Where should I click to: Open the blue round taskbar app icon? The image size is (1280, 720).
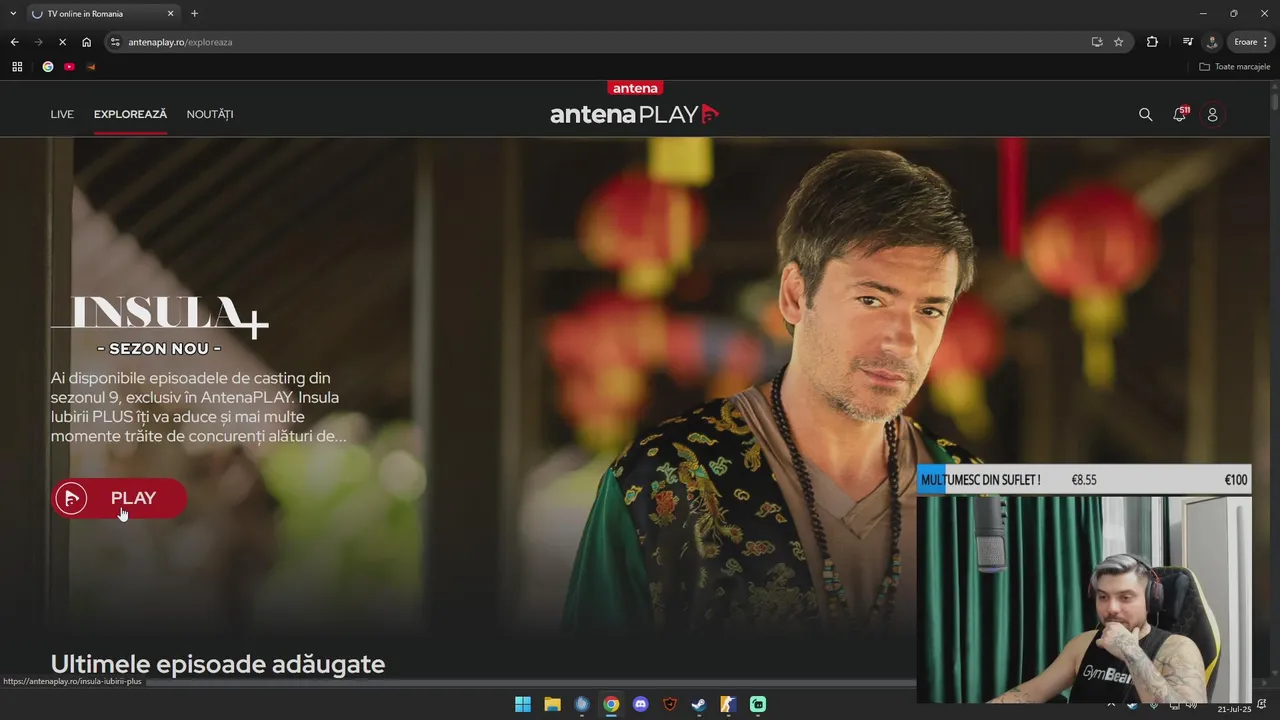[x=582, y=704]
